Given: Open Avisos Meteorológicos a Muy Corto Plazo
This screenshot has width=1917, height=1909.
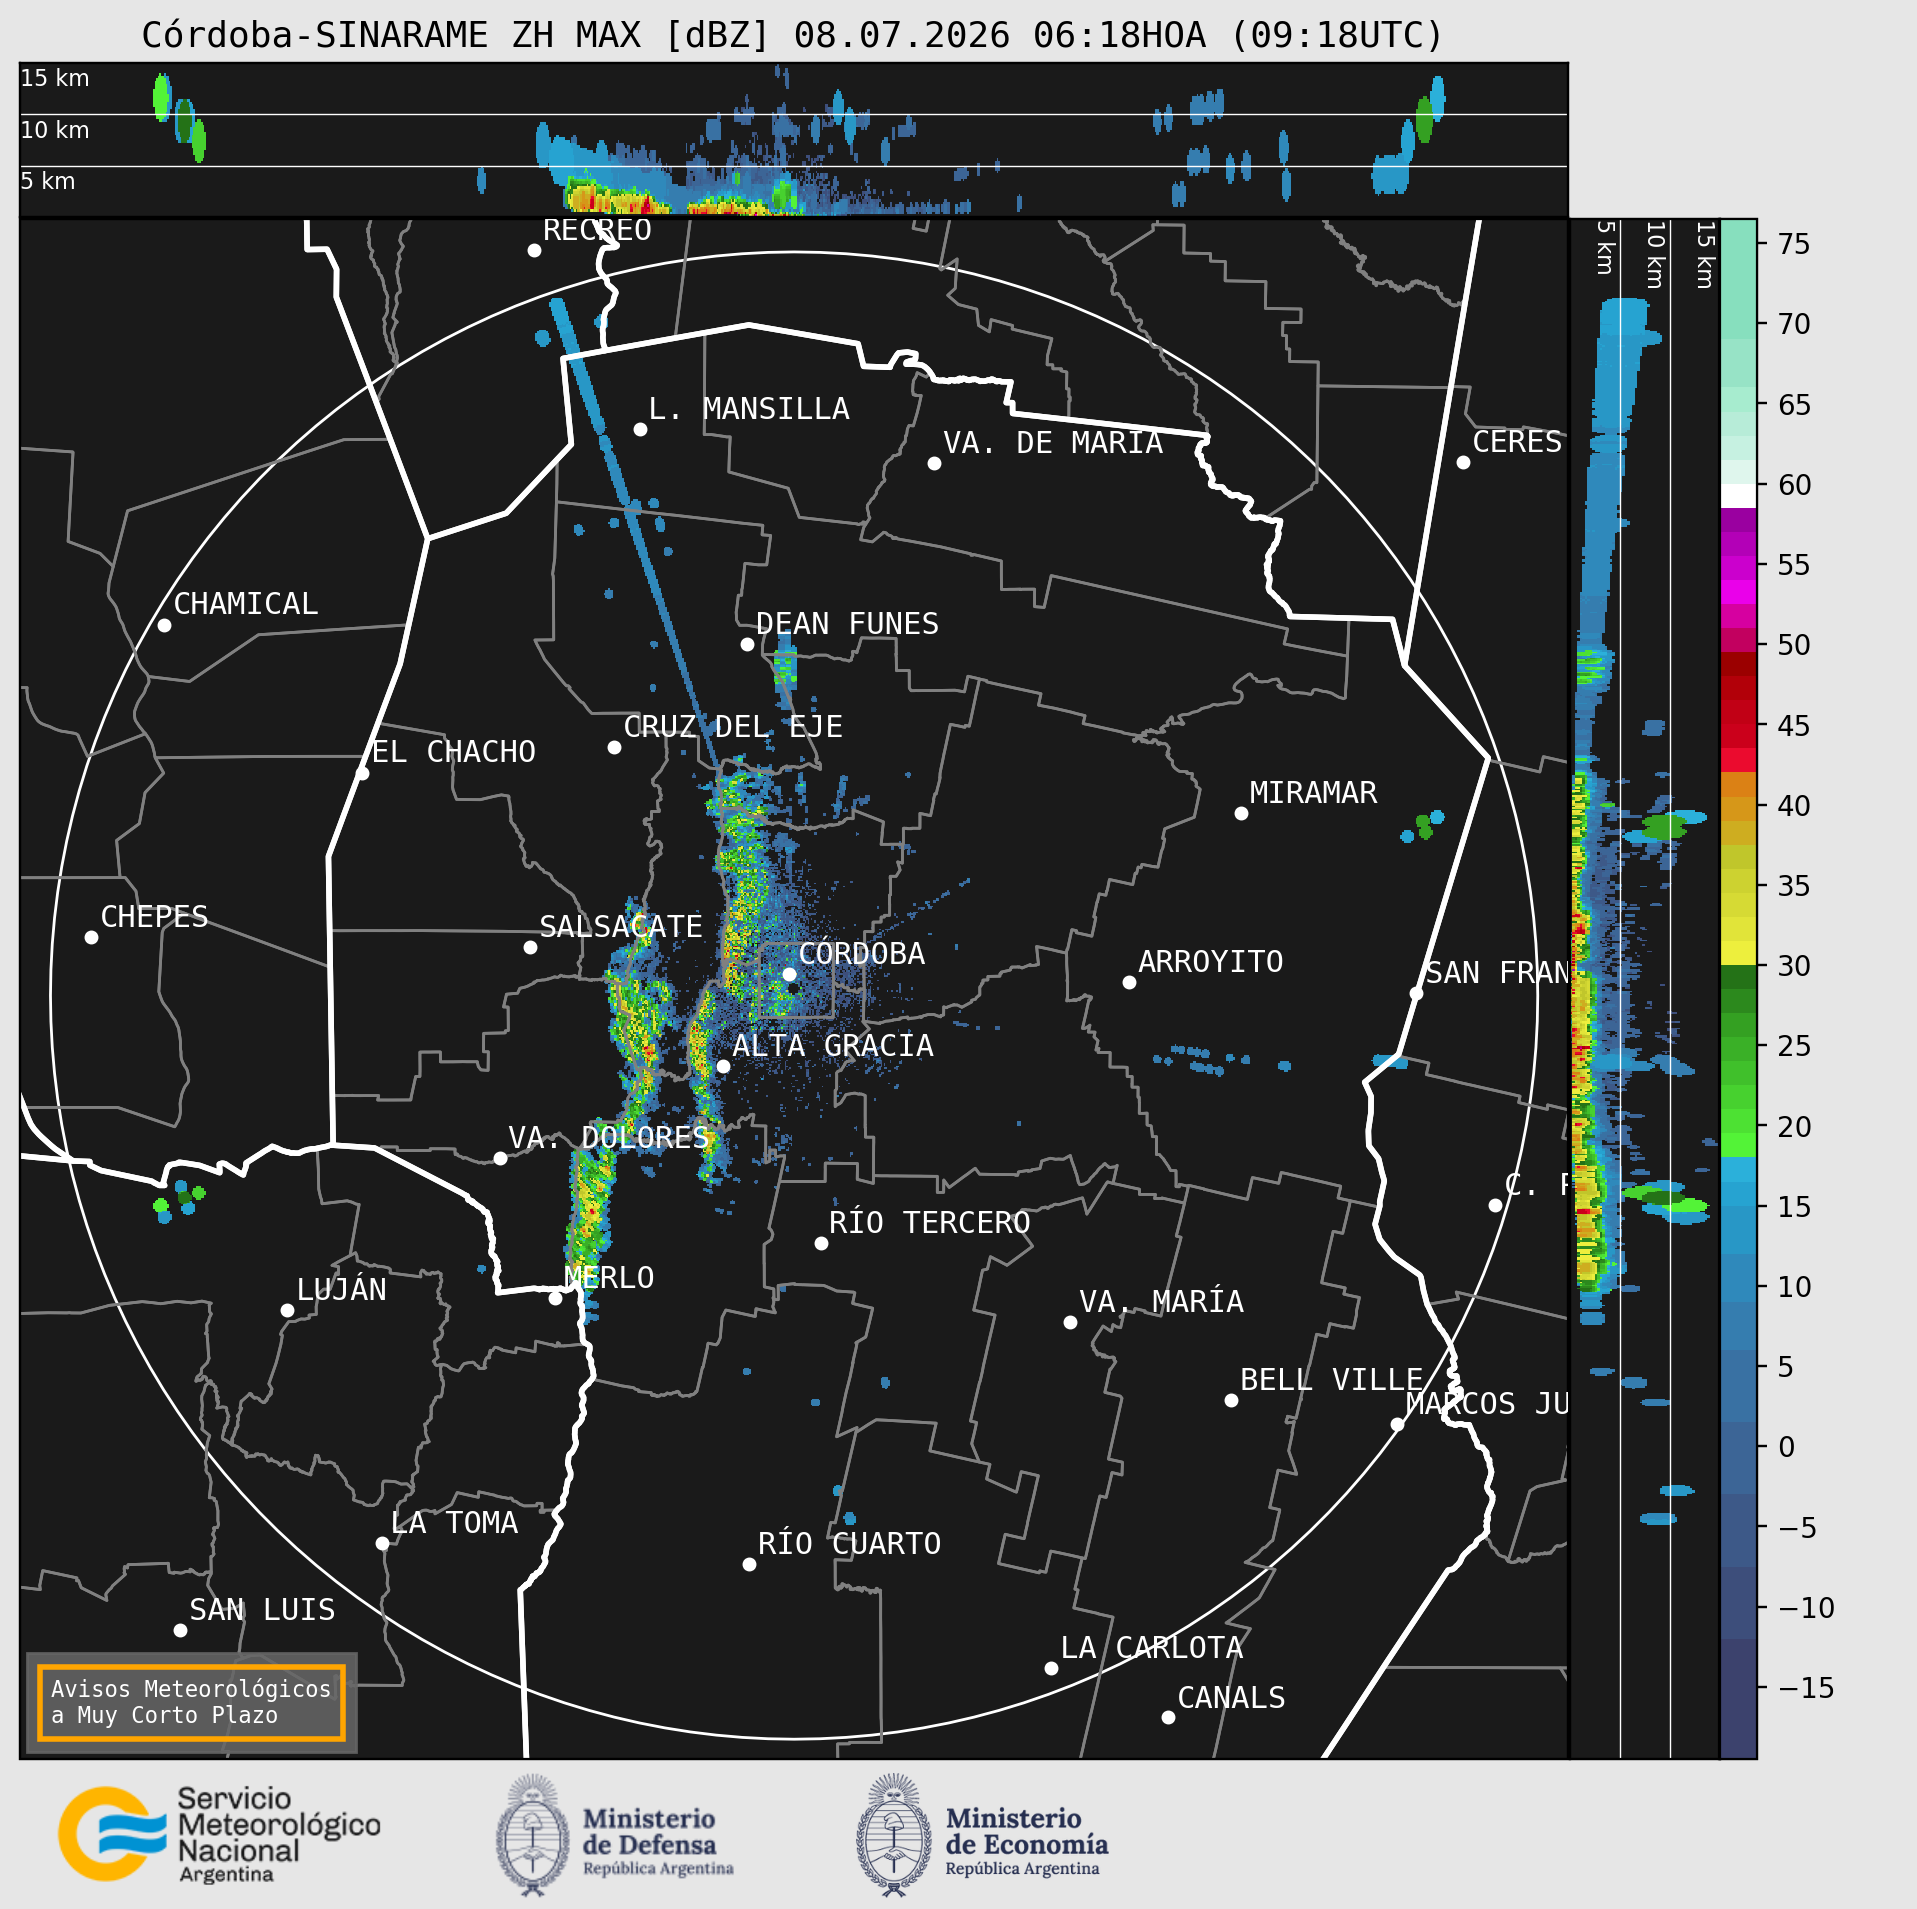Looking at the screenshot, I should tap(191, 1702).
